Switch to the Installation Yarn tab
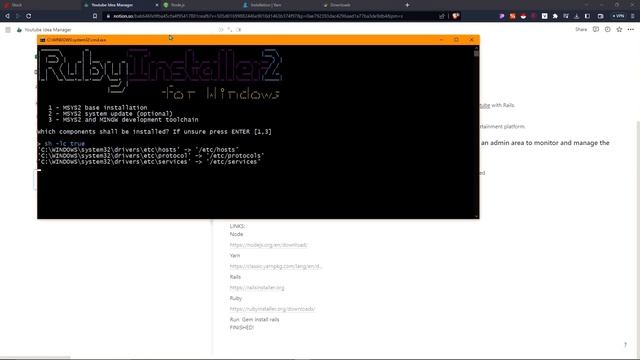Image resolution: width=640 pixels, height=360 pixels. point(280,5)
